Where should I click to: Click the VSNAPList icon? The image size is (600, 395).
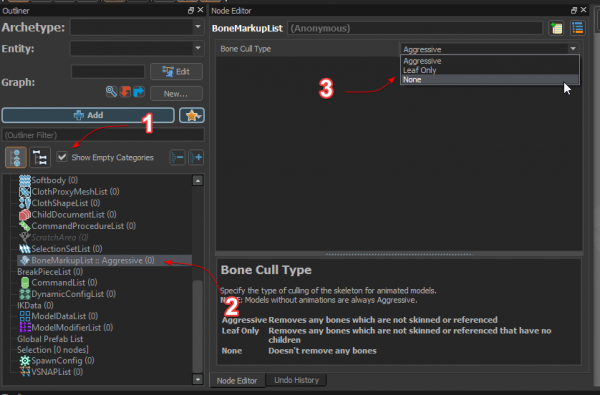pyautogui.click(x=25, y=372)
